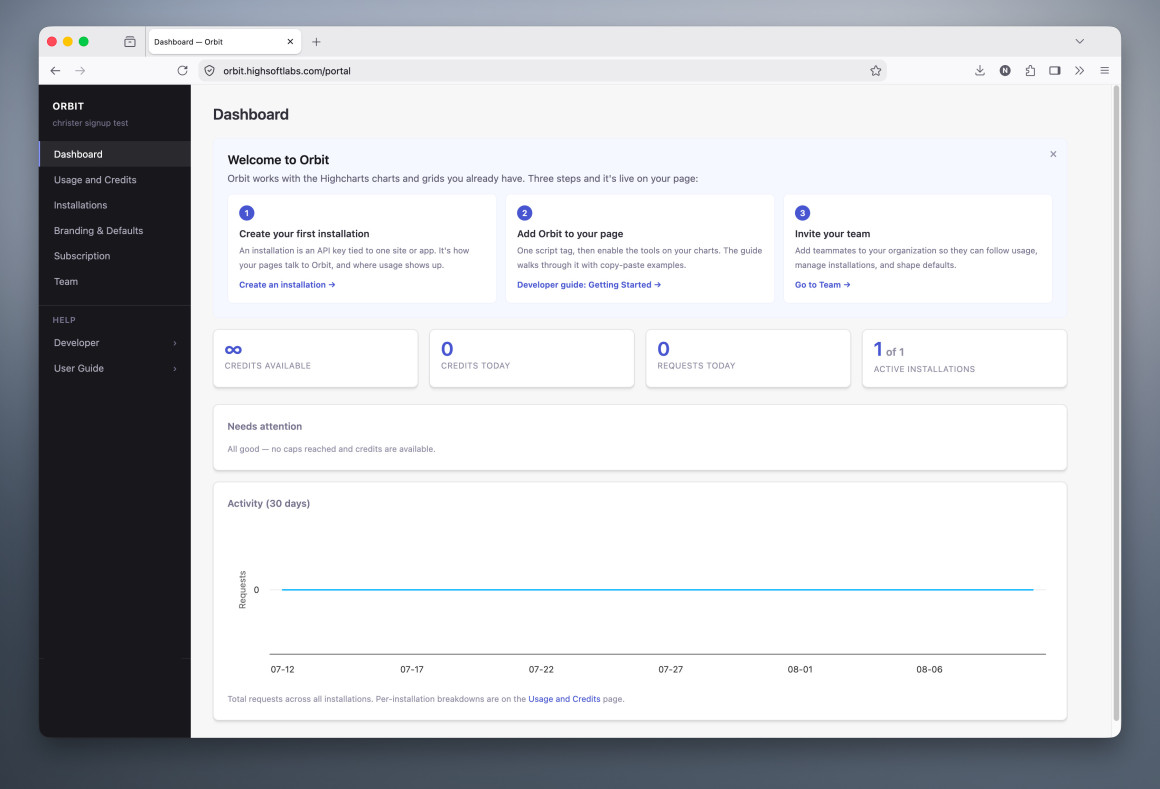Open Team in the sidebar
This screenshot has width=1160, height=789.
tap(115, 282)
